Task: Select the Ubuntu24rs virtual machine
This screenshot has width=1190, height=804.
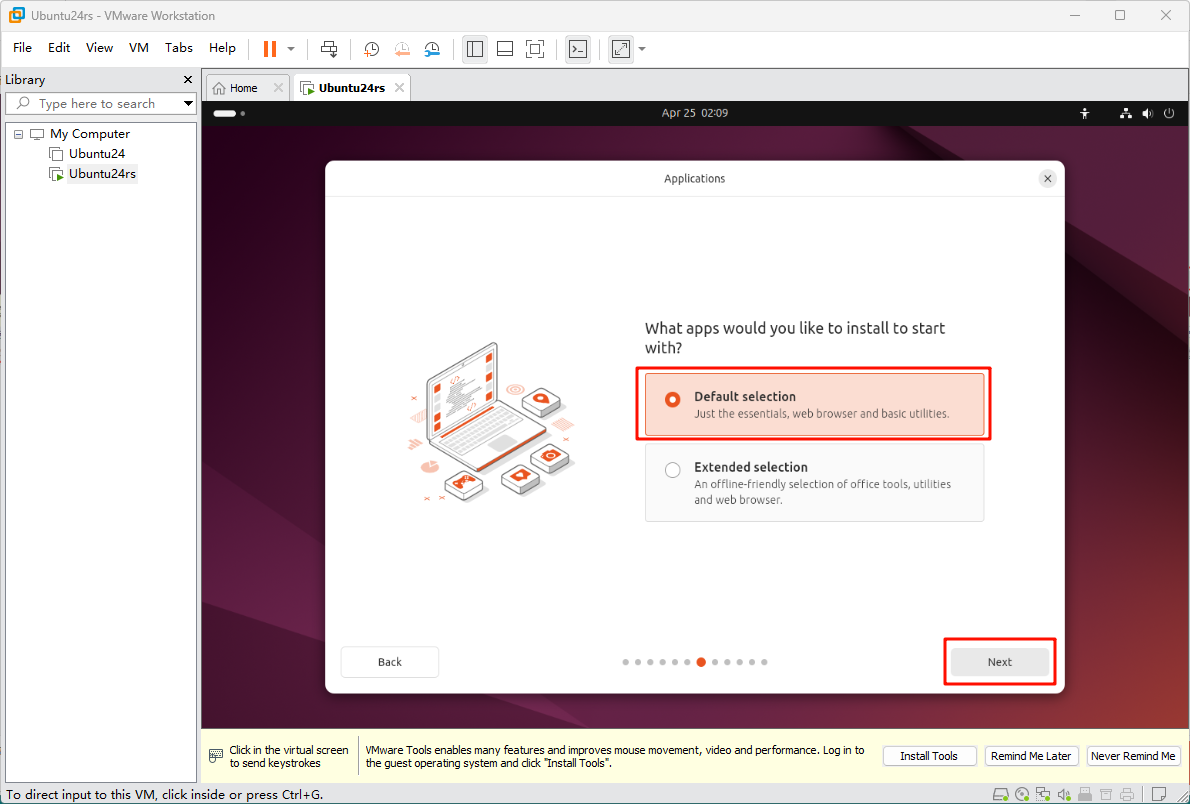Action: click(102, 174)
